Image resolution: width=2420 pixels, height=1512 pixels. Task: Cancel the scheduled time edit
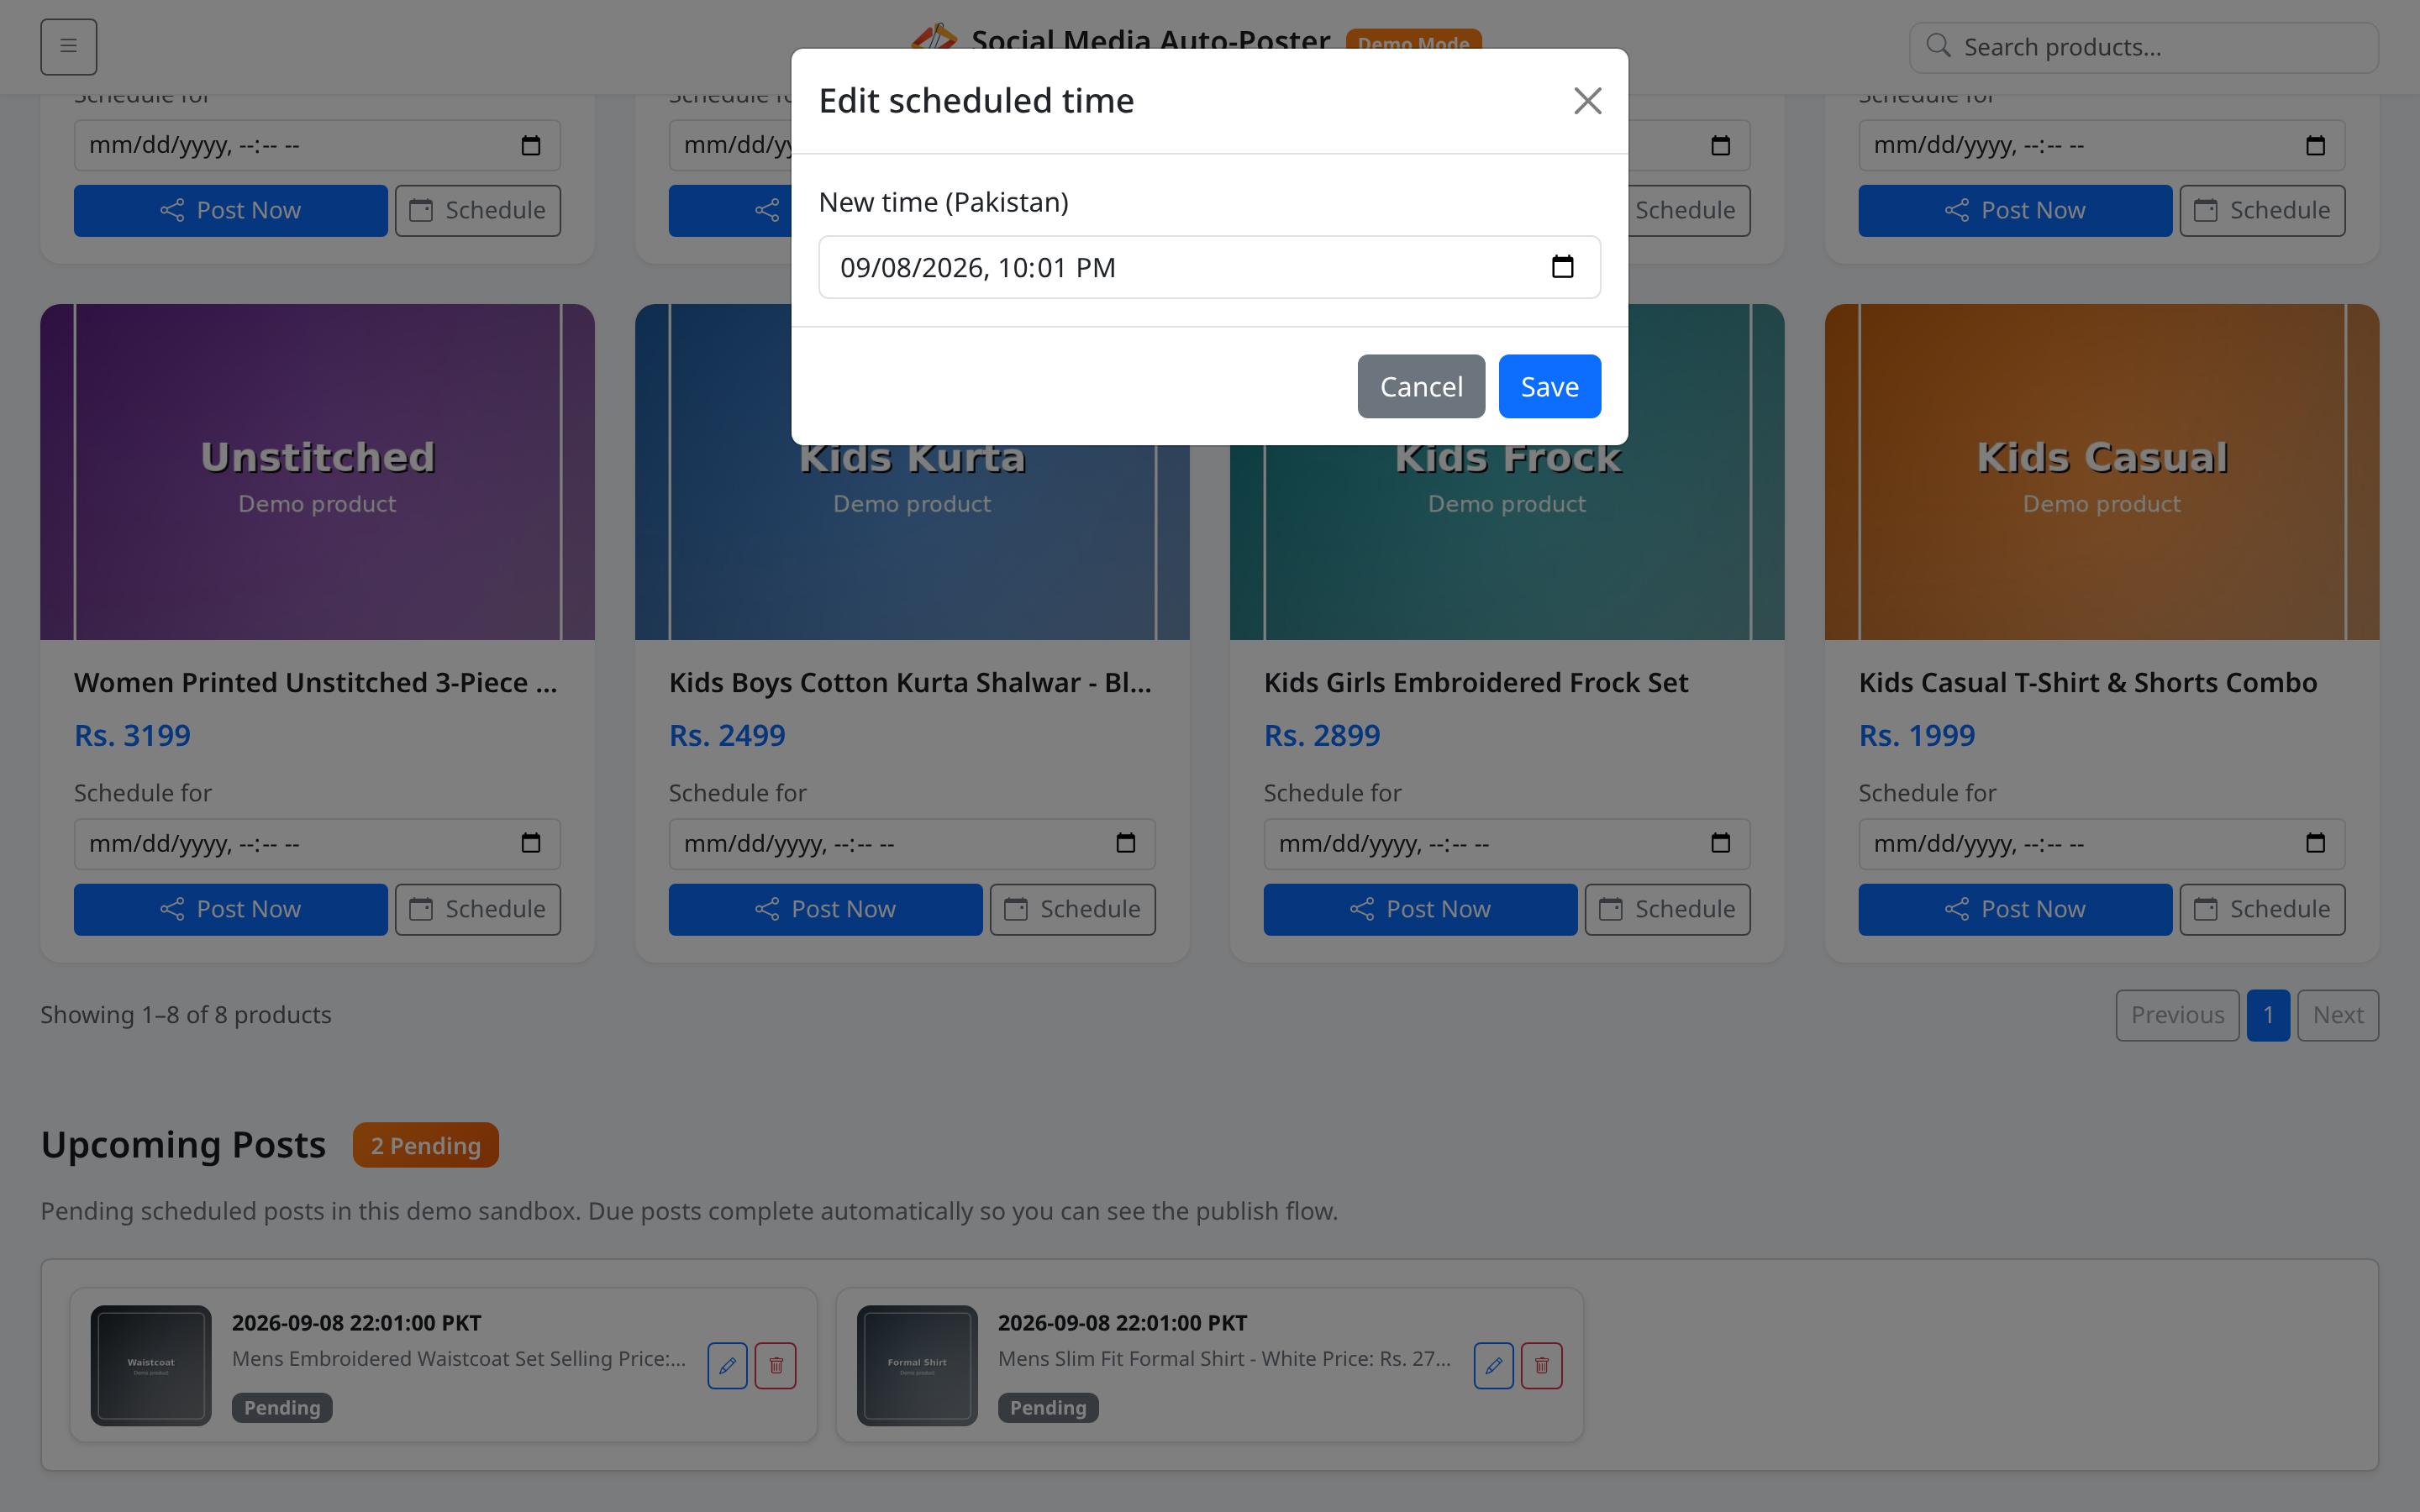tap(1420, 386)
